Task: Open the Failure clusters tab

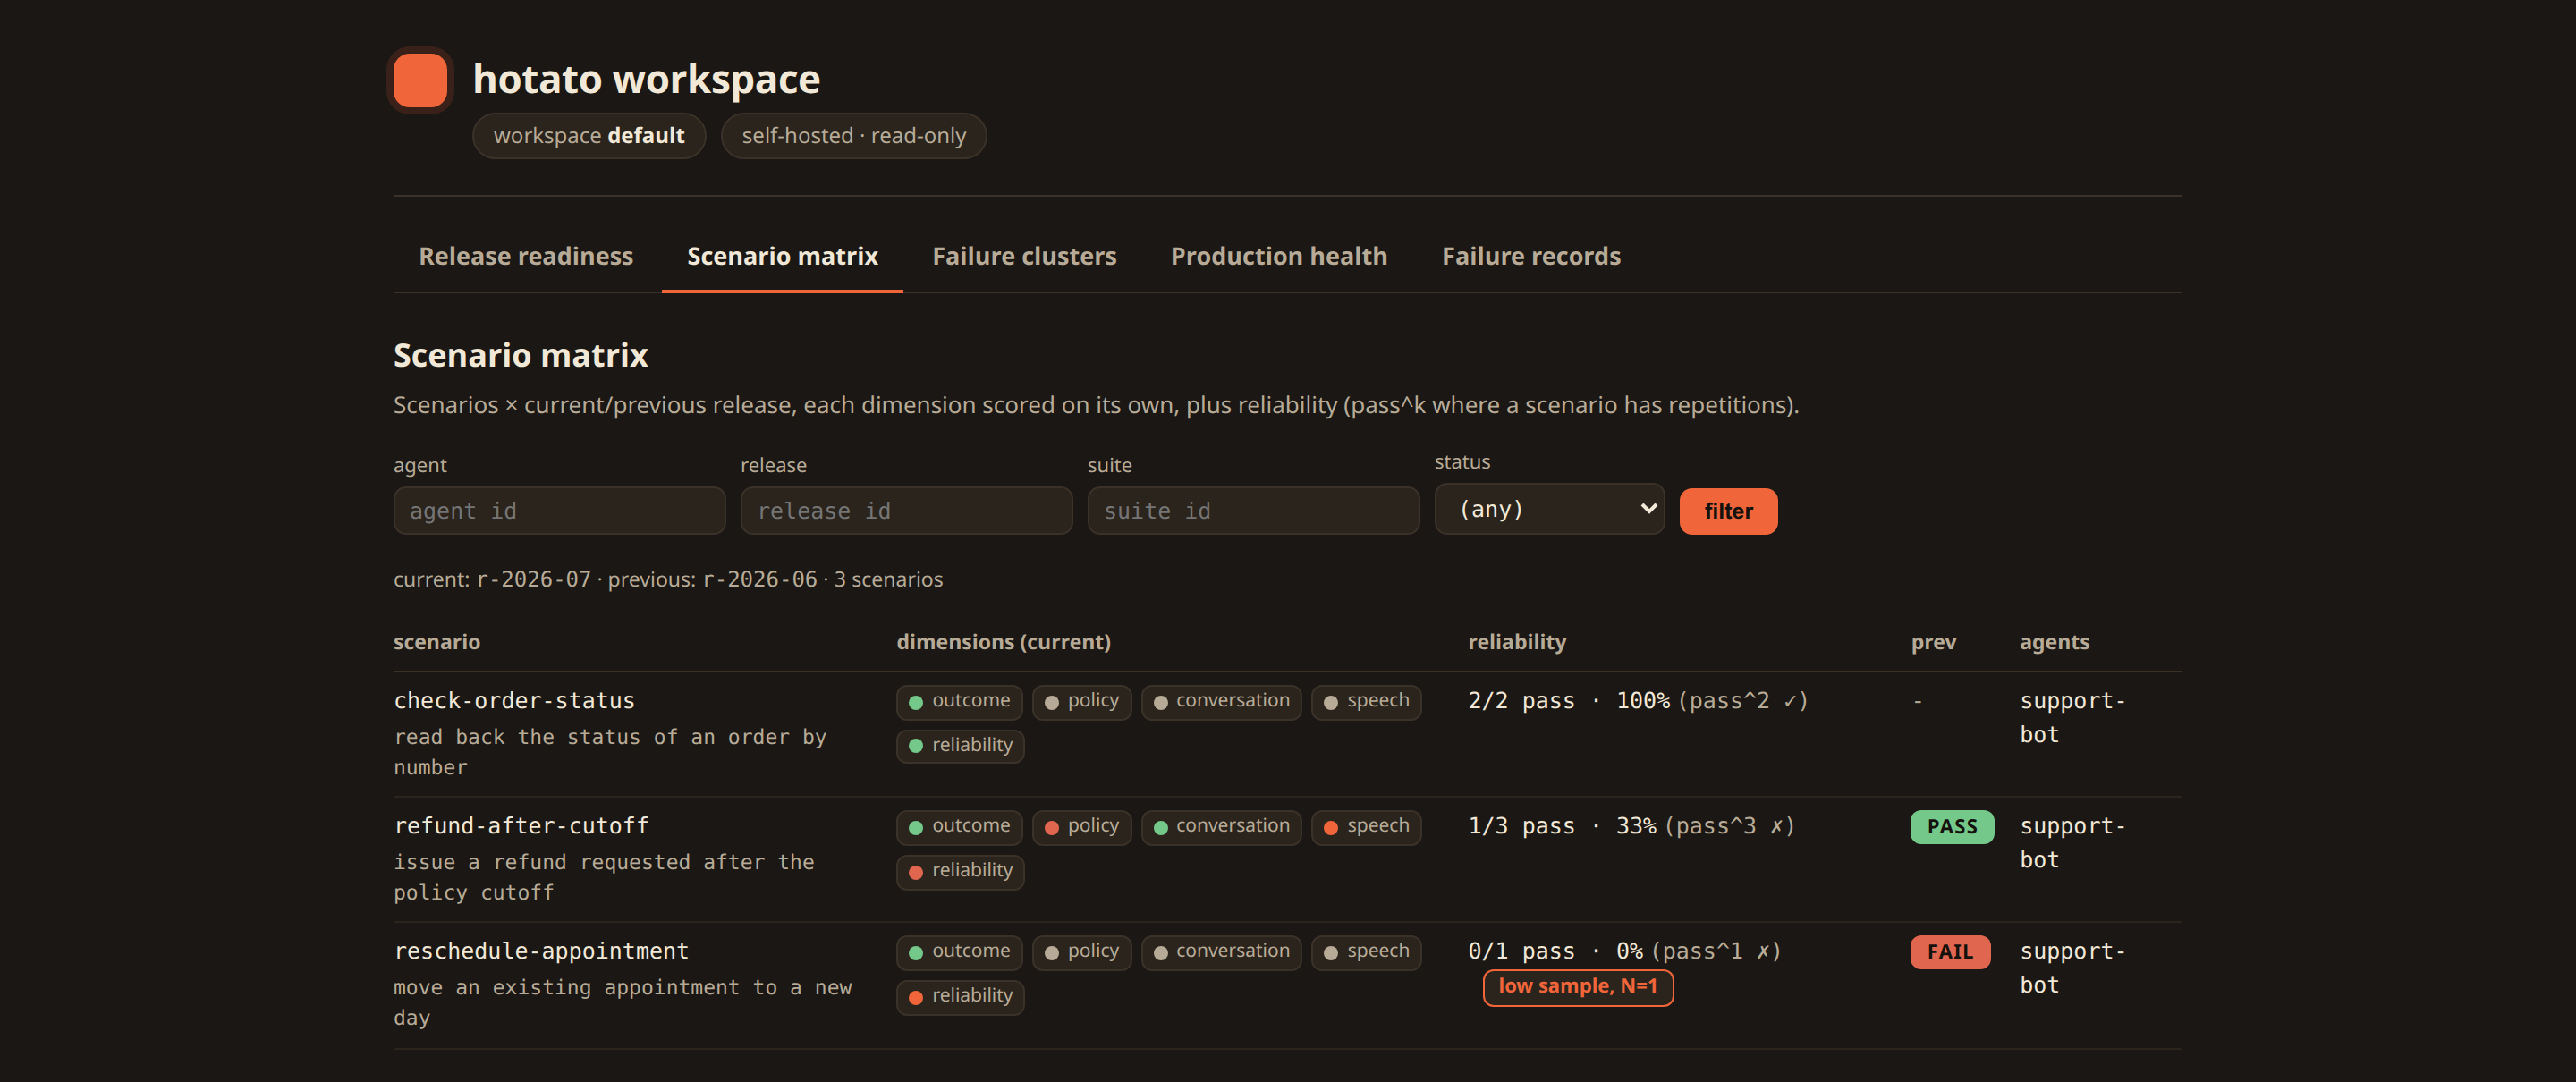Action: coord(1024,256)
